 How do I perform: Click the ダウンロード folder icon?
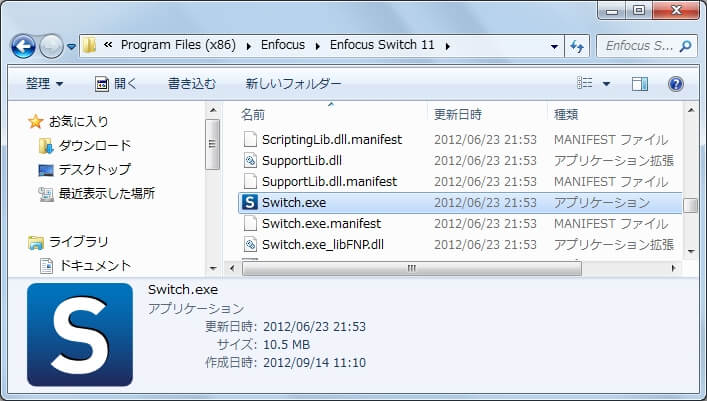[46, 146]
